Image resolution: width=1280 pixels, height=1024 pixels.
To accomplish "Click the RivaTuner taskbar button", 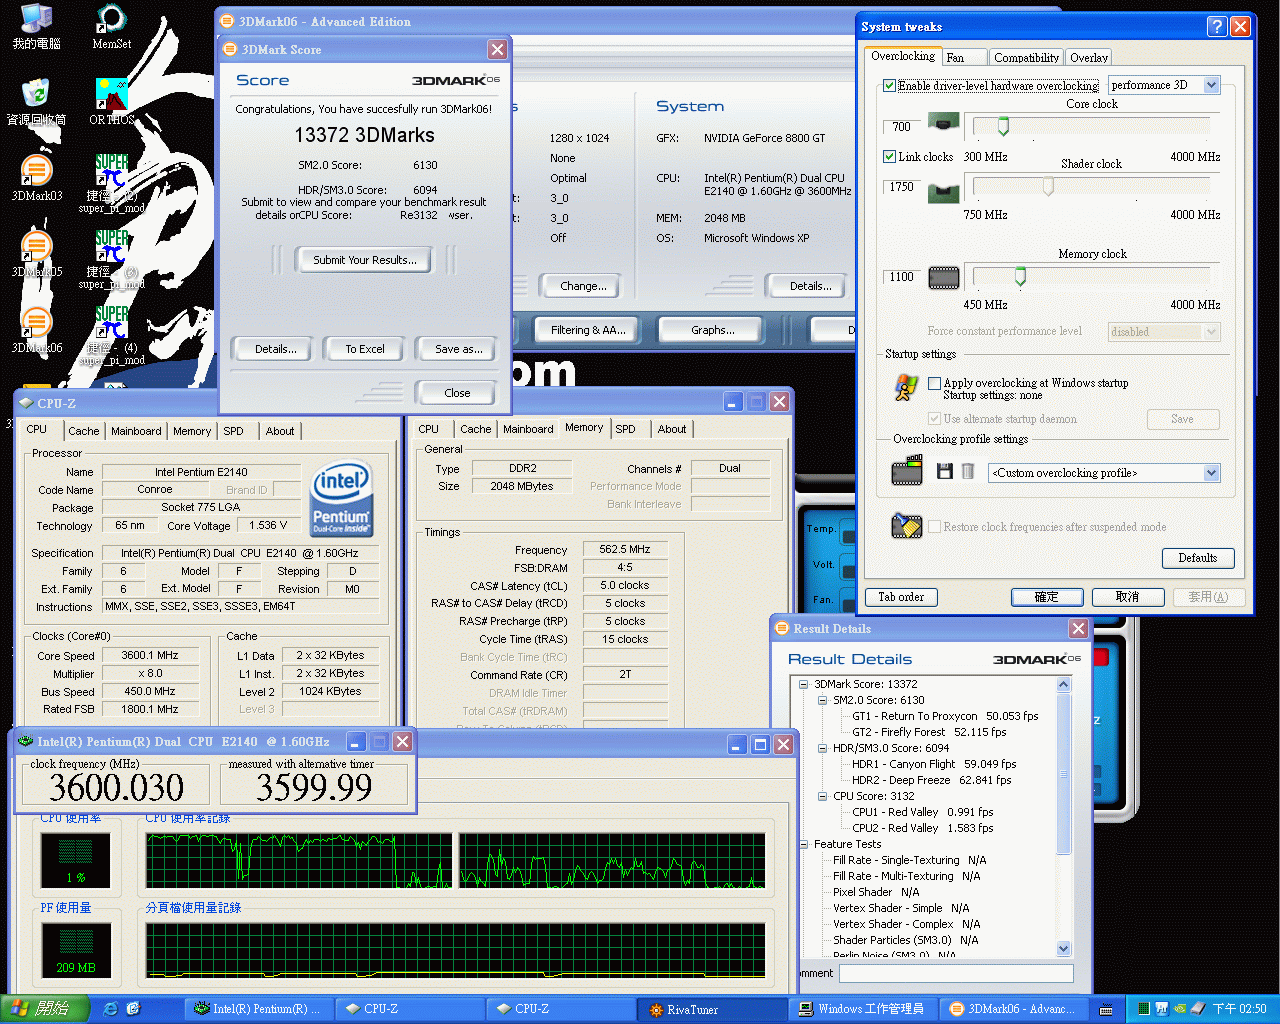I will 713,1009.
